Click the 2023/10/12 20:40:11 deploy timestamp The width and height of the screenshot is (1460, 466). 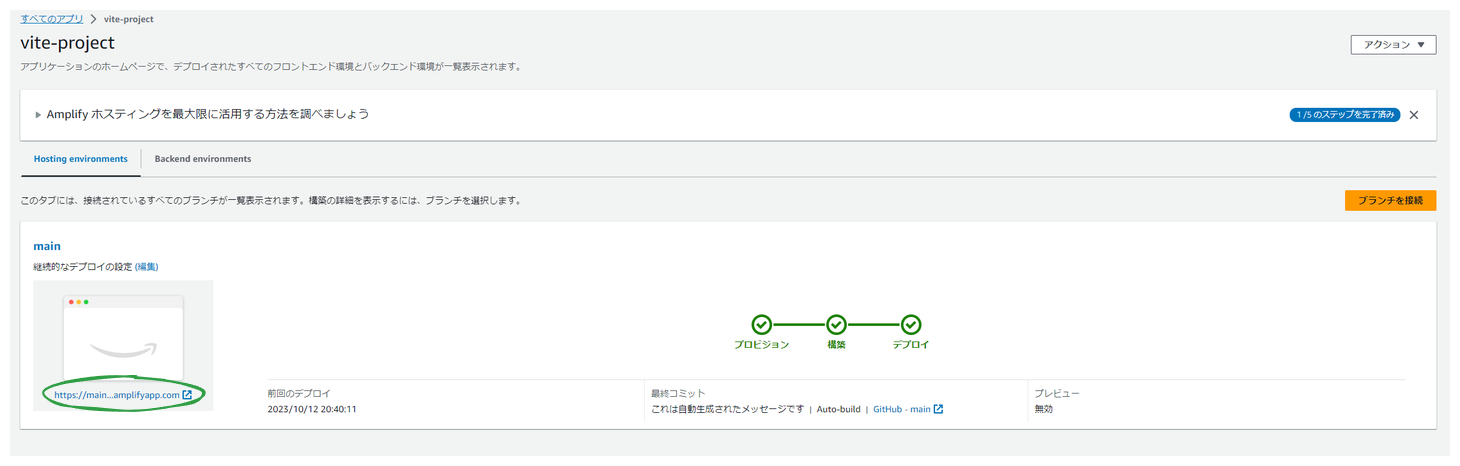[312, 409]
